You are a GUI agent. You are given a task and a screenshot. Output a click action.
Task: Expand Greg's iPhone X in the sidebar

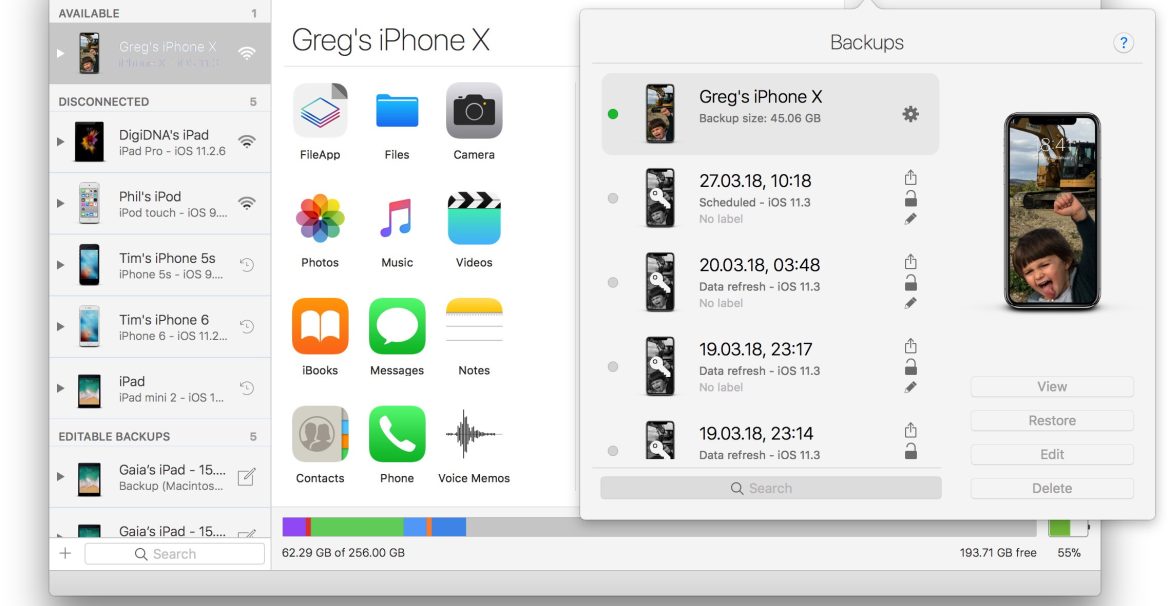click(x=60, y=53)
